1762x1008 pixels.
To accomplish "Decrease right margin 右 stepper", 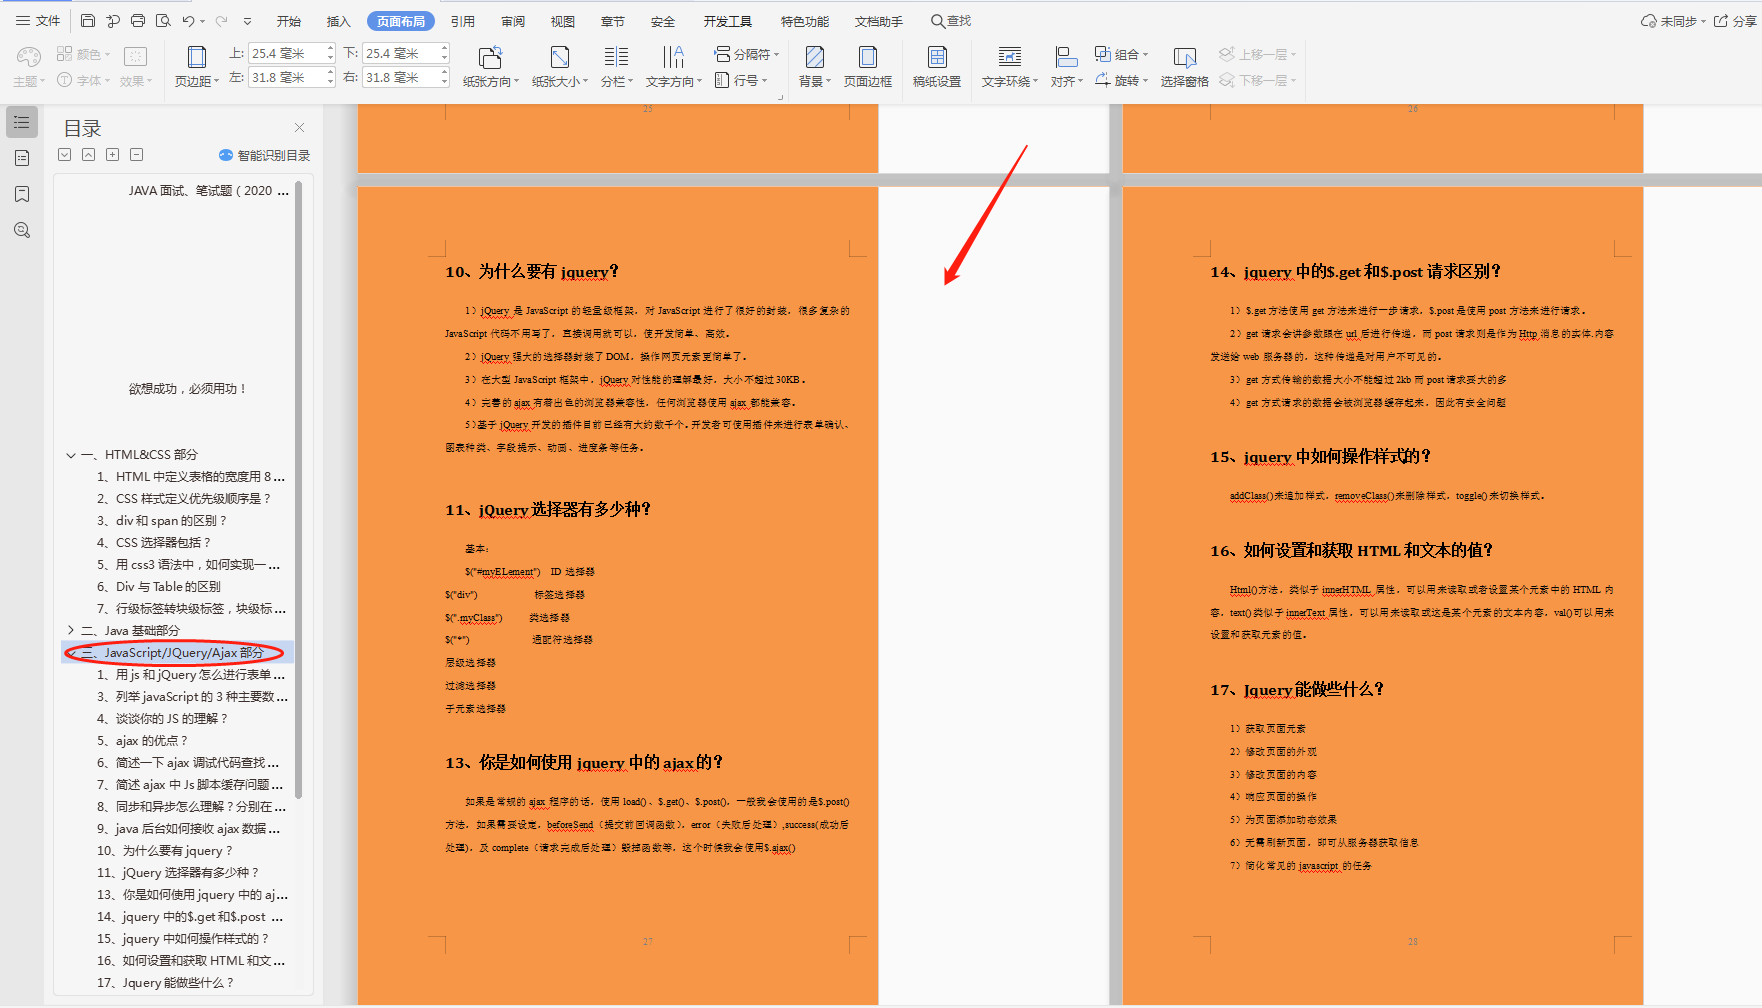I will (x=444, y=82).
